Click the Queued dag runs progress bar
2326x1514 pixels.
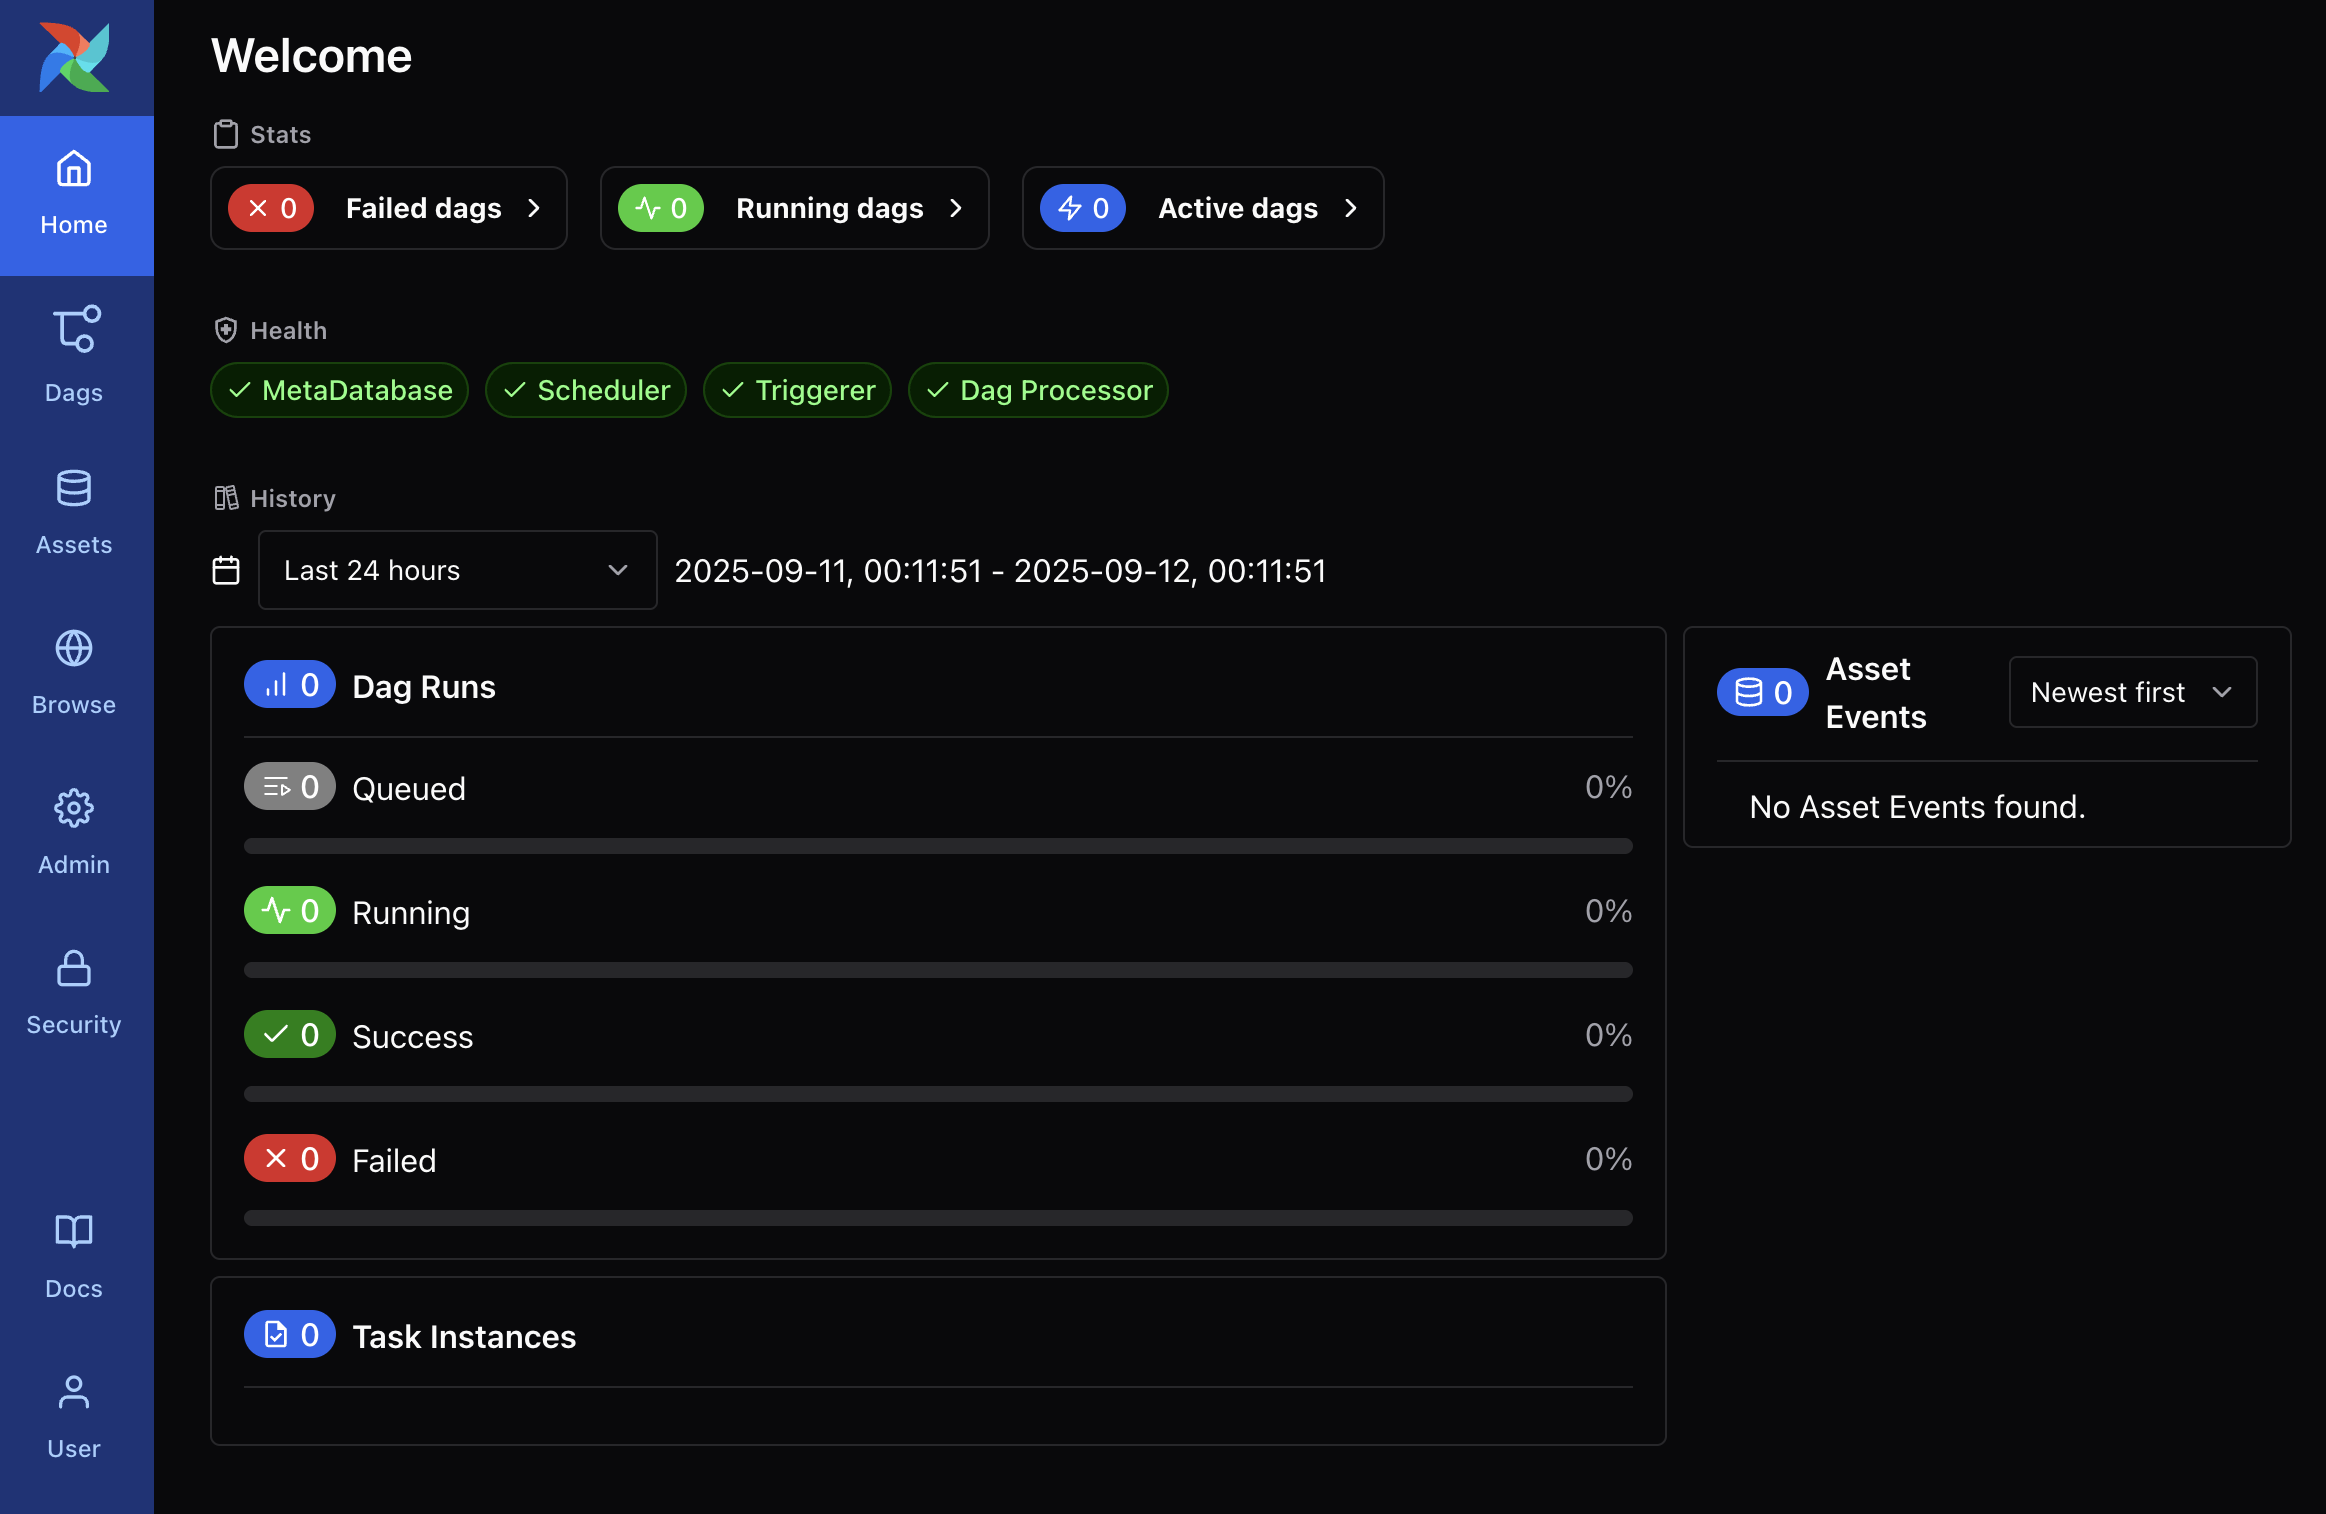point(938,846)
